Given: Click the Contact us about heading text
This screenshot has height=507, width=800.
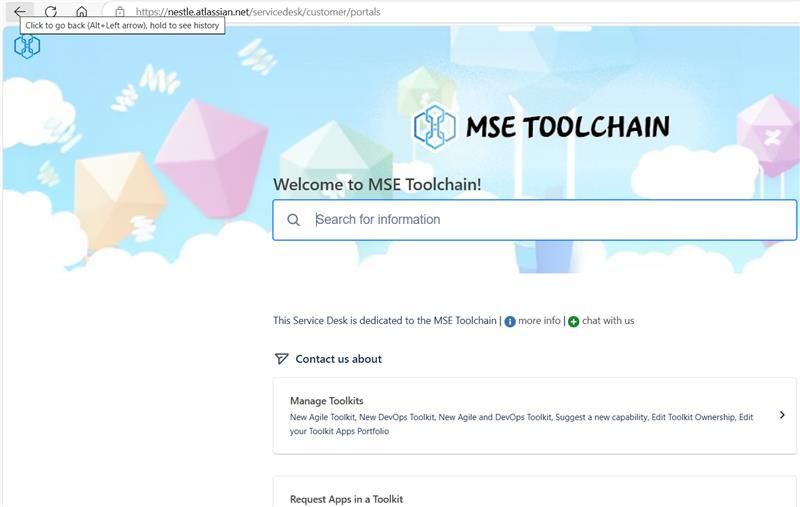Looking at the screenshot, I should click(x=338, y=359).
